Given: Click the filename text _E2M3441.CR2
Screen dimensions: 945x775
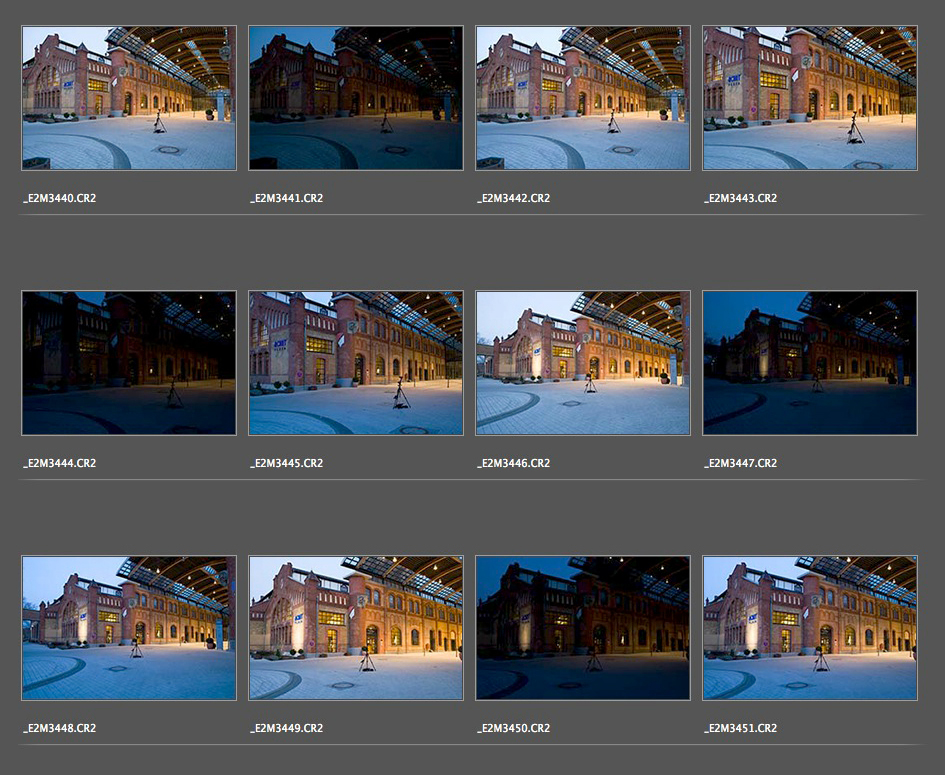Looking at the screenshot, I should click(286, 198).
